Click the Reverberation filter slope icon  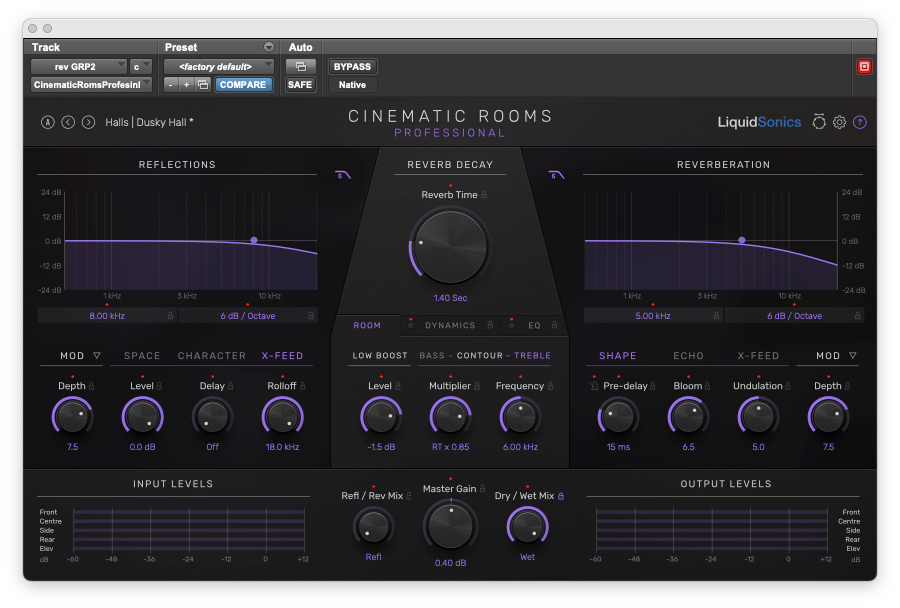pyautogui.click(x=556, y=175)
